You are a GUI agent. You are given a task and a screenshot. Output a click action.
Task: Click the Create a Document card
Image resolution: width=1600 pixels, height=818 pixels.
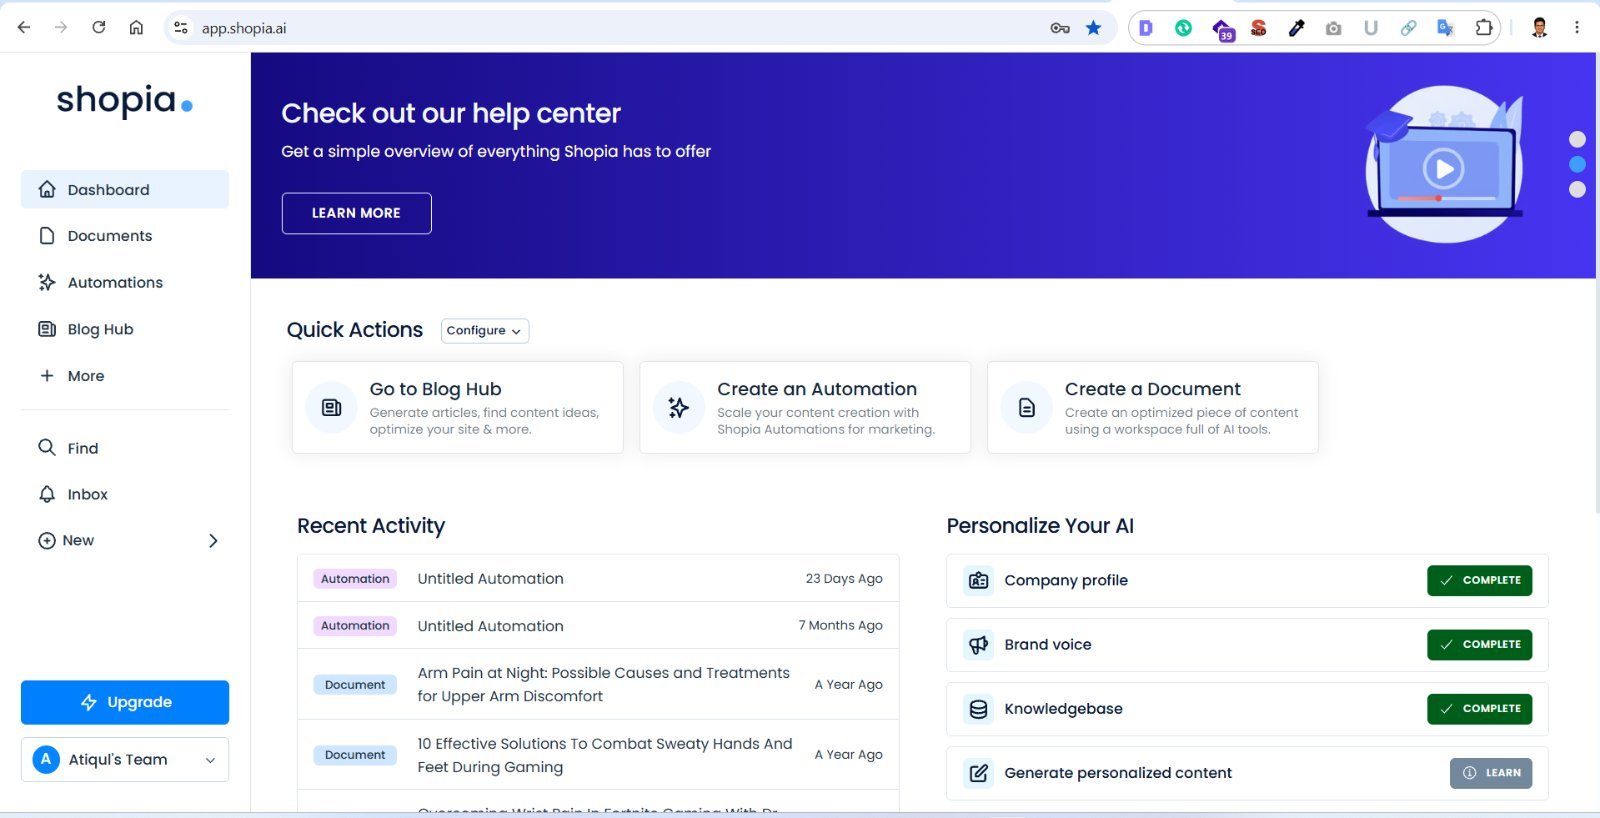point(1153,407)
